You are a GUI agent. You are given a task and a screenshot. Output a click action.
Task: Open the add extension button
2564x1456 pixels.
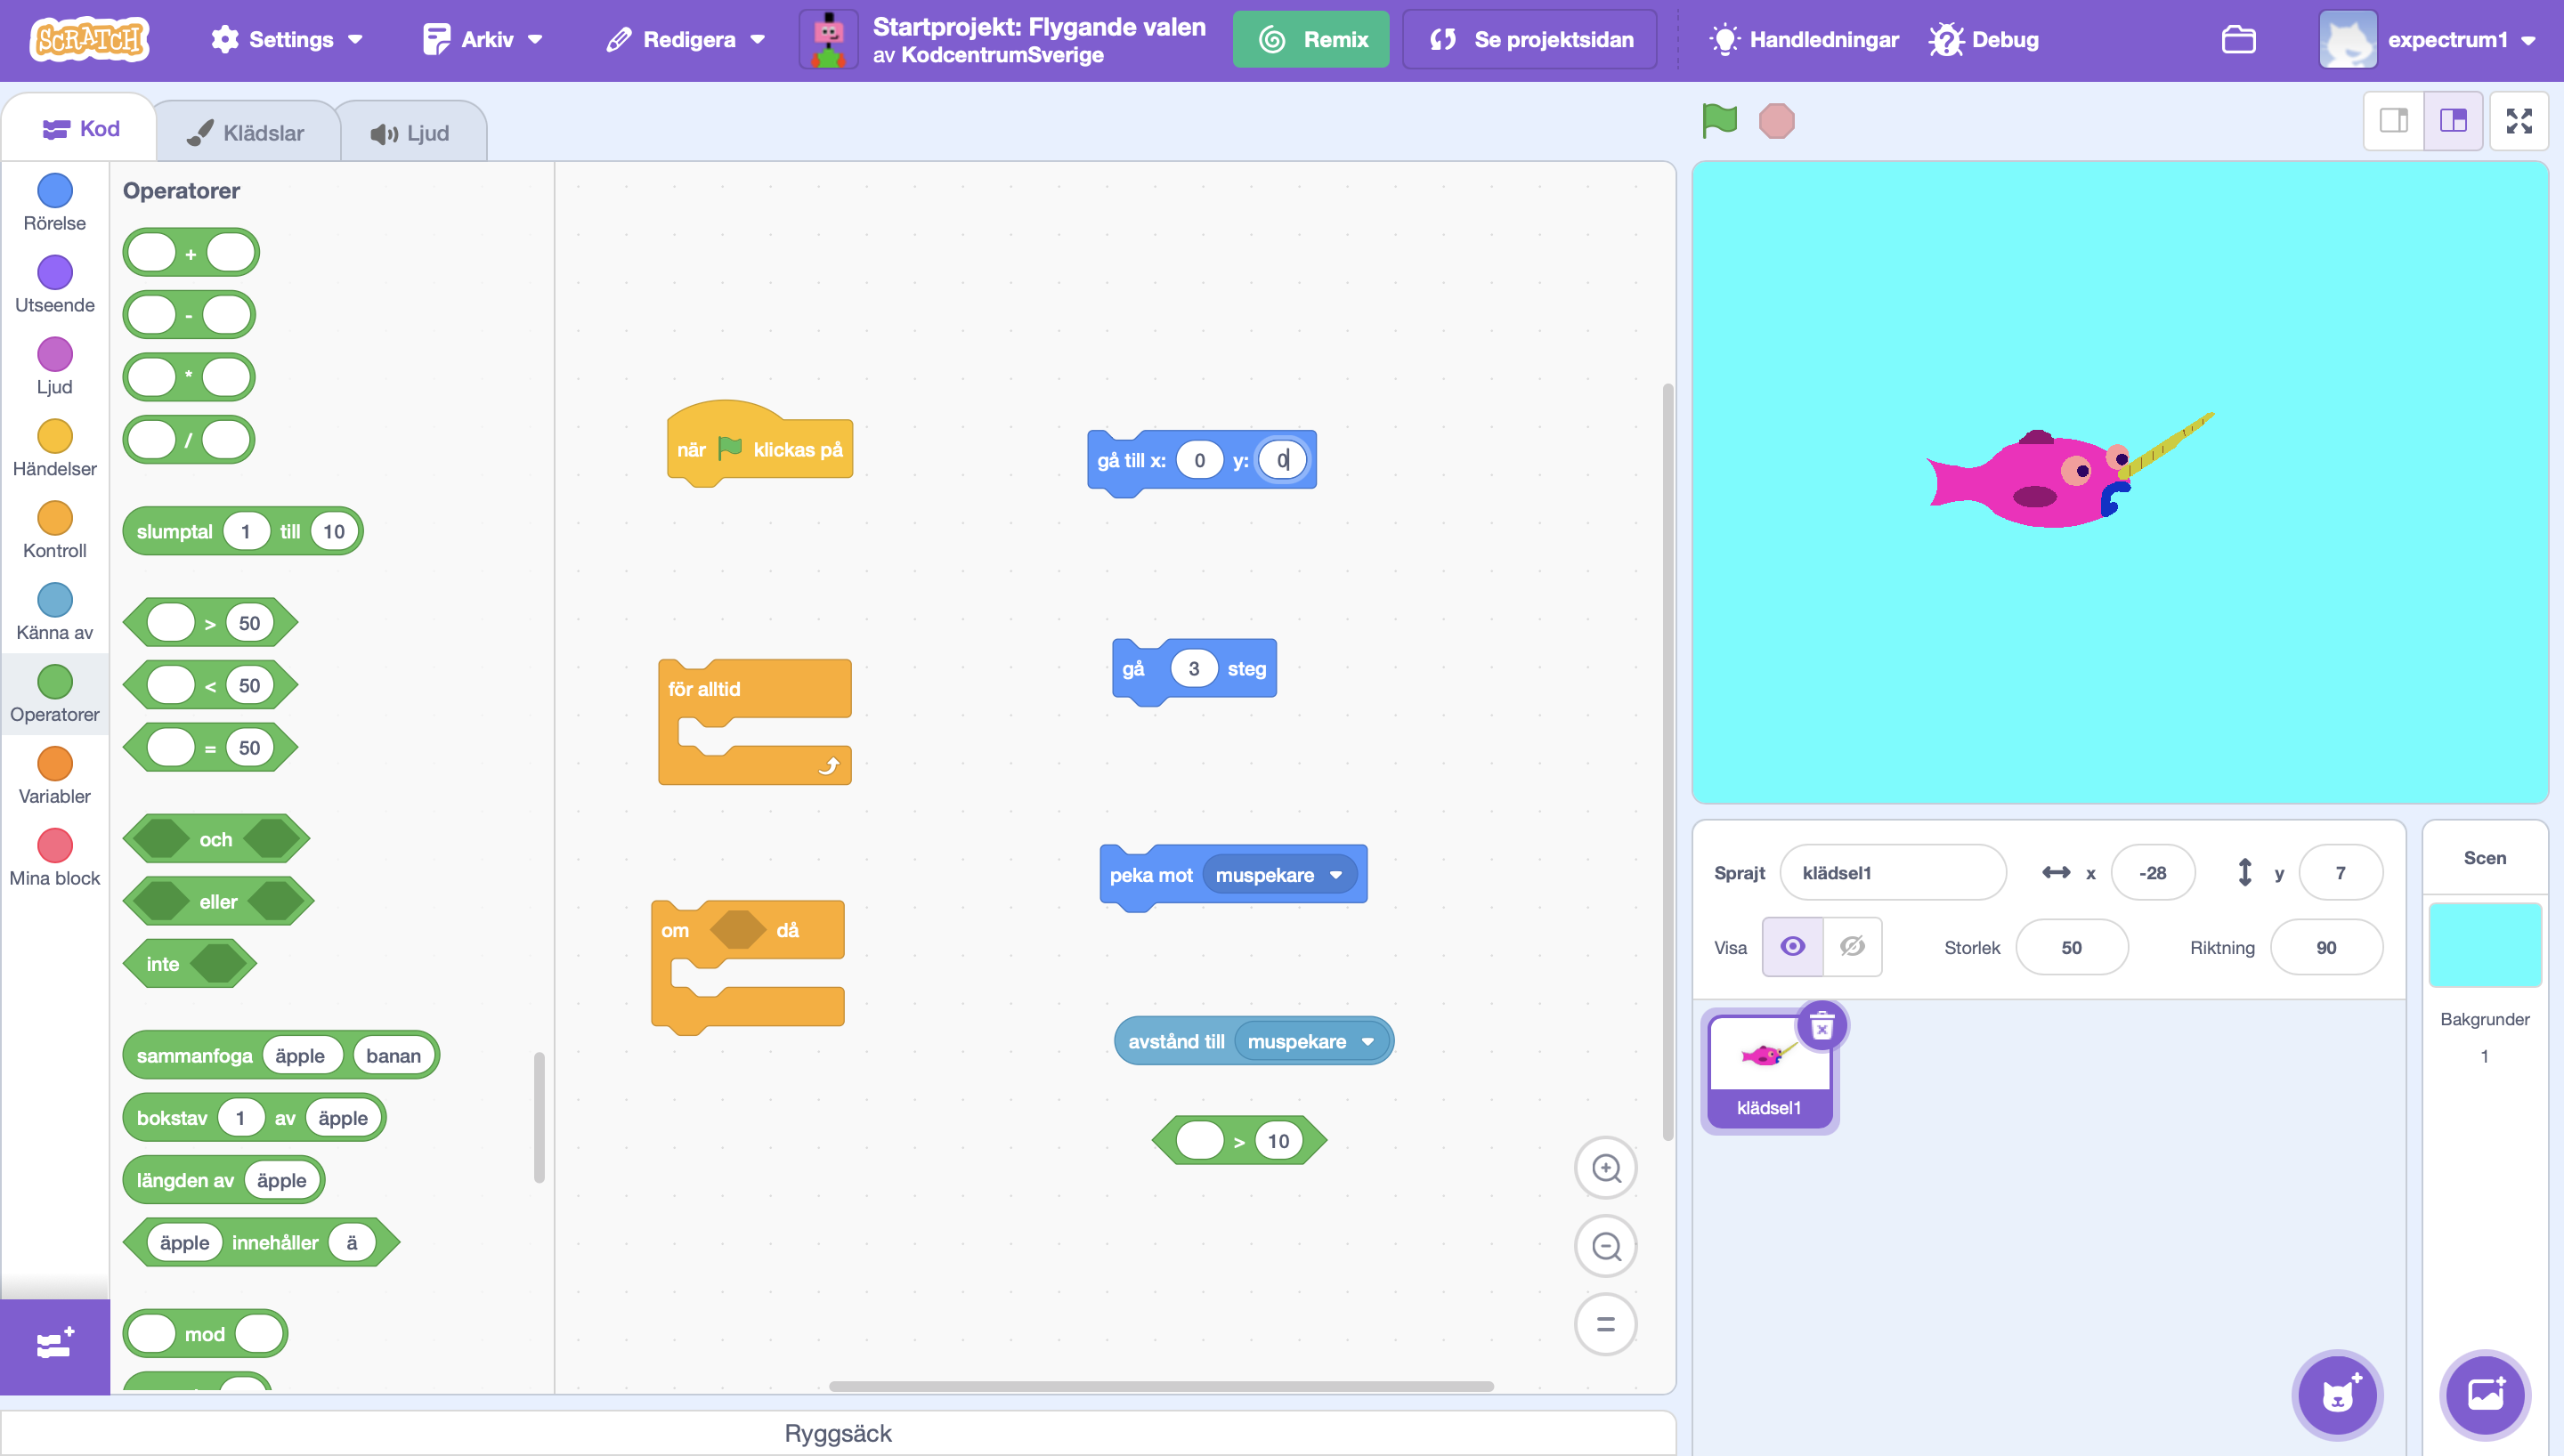click(55, 1344)
